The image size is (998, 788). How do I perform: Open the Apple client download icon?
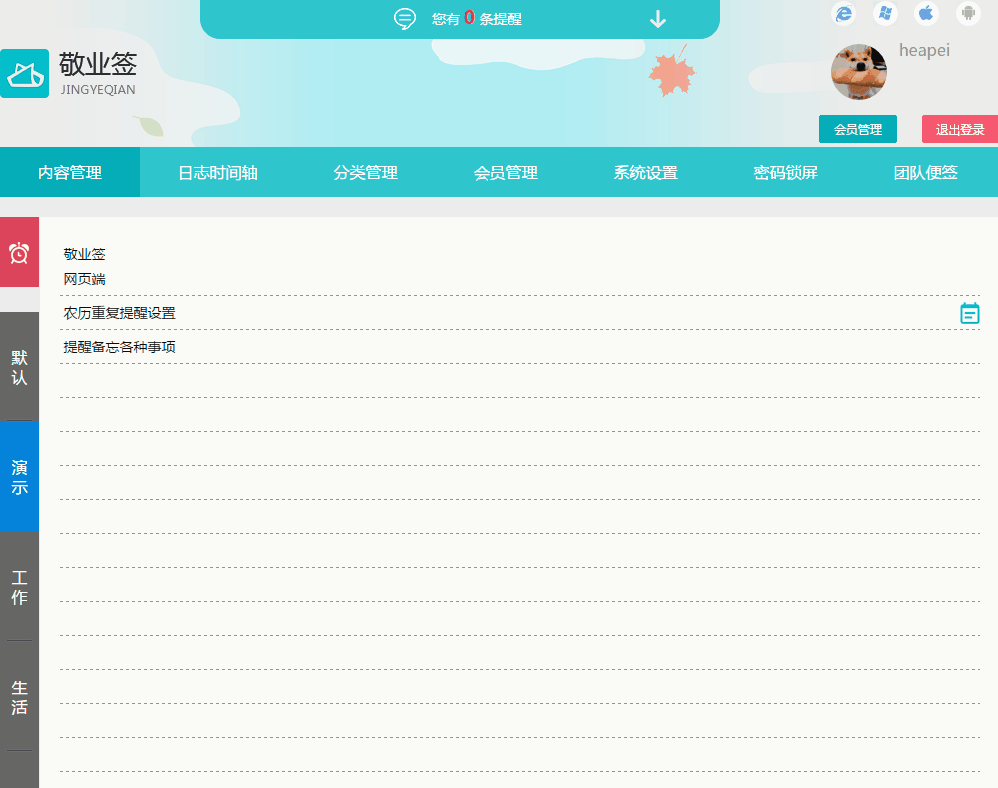(926, 13)
